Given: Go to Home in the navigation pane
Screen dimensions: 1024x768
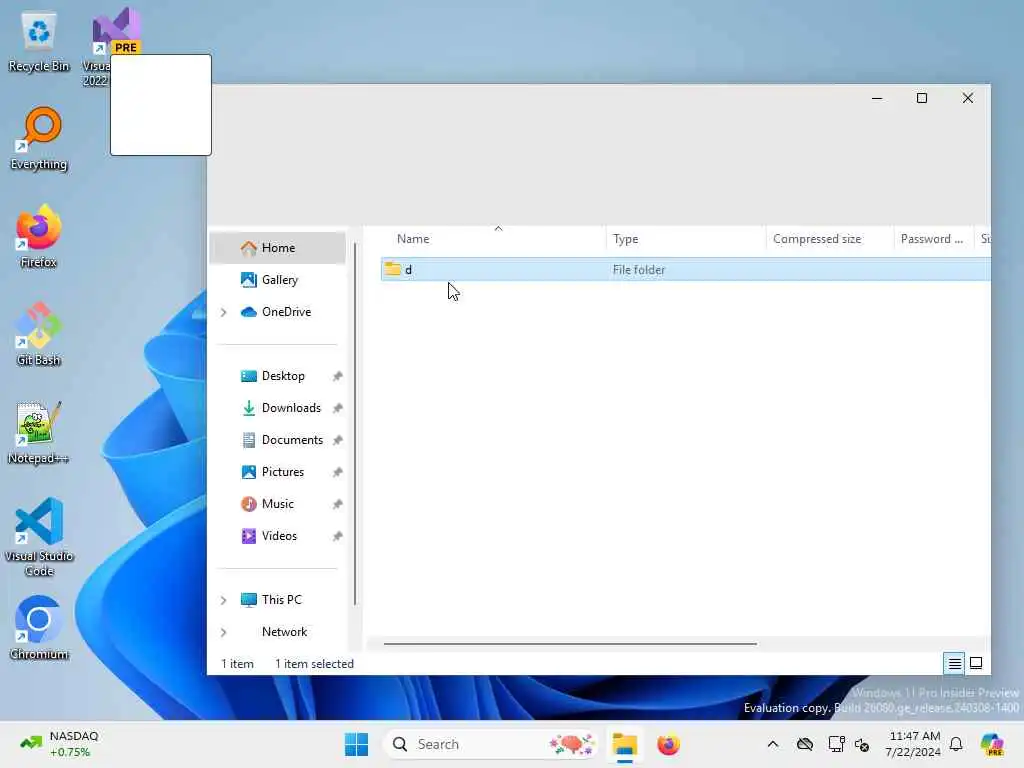Looking at the screenshot, I should 278,248.
